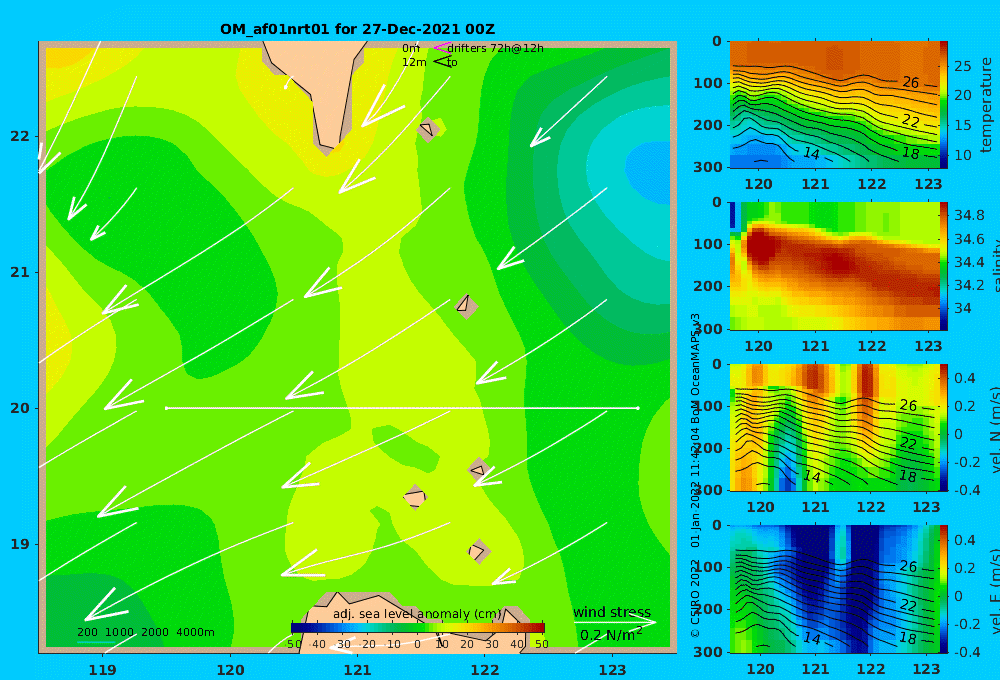
Task: Click contour label 26 in temperature panel
Action: pyautogui.click(x=911, y=82)
